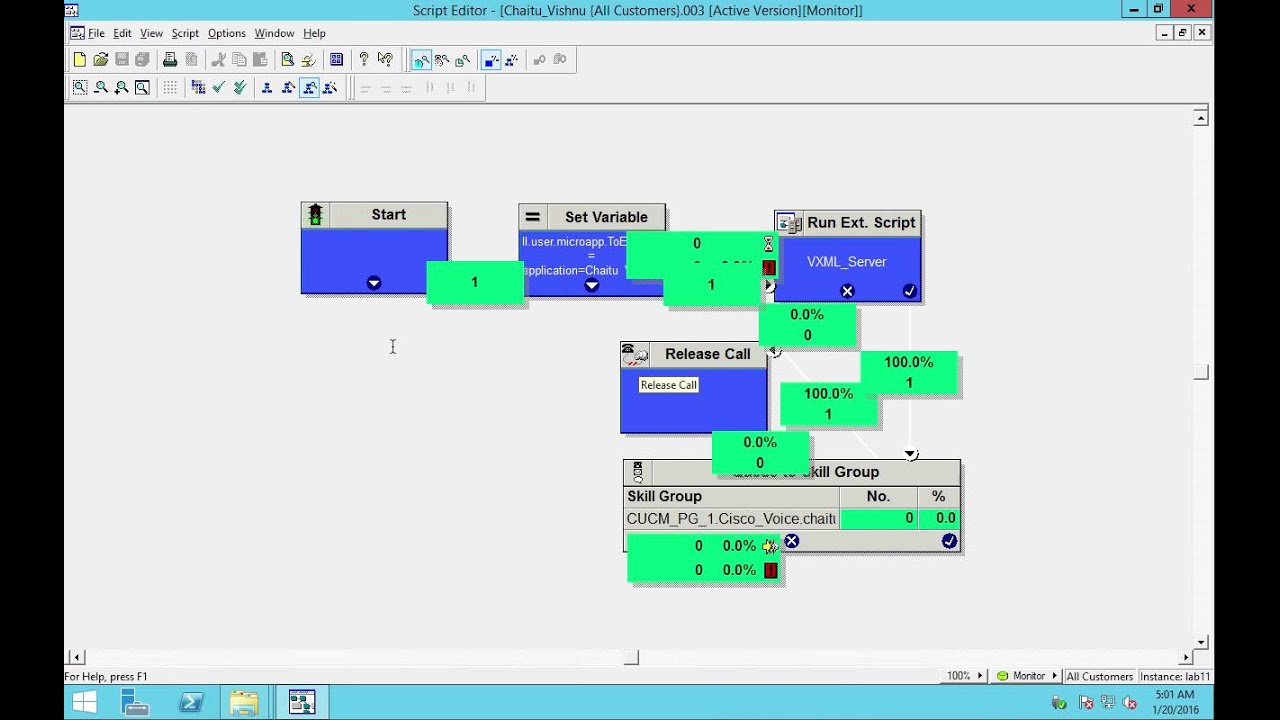Open the Options menu
1280x720 pixels.
[227, 33]
